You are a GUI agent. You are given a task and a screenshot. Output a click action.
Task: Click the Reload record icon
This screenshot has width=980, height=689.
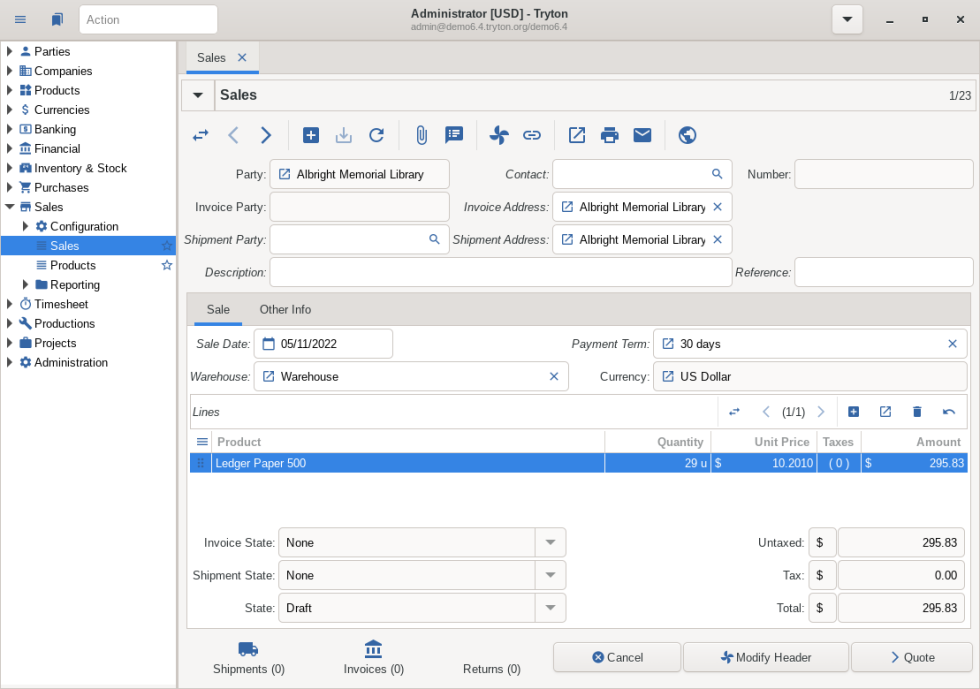376,135
